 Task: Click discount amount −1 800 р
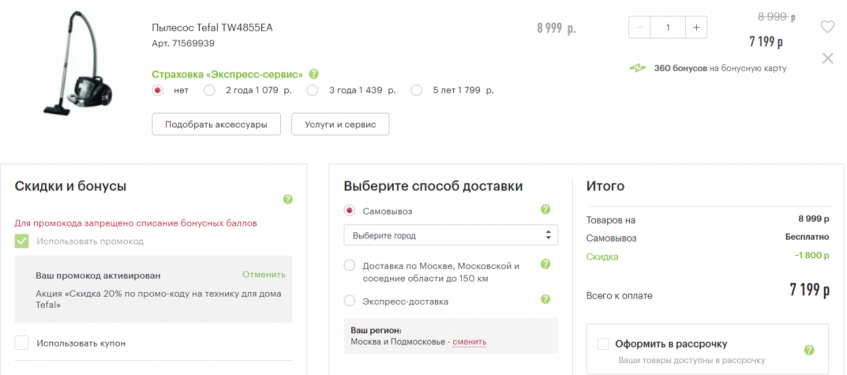(812, 256)
